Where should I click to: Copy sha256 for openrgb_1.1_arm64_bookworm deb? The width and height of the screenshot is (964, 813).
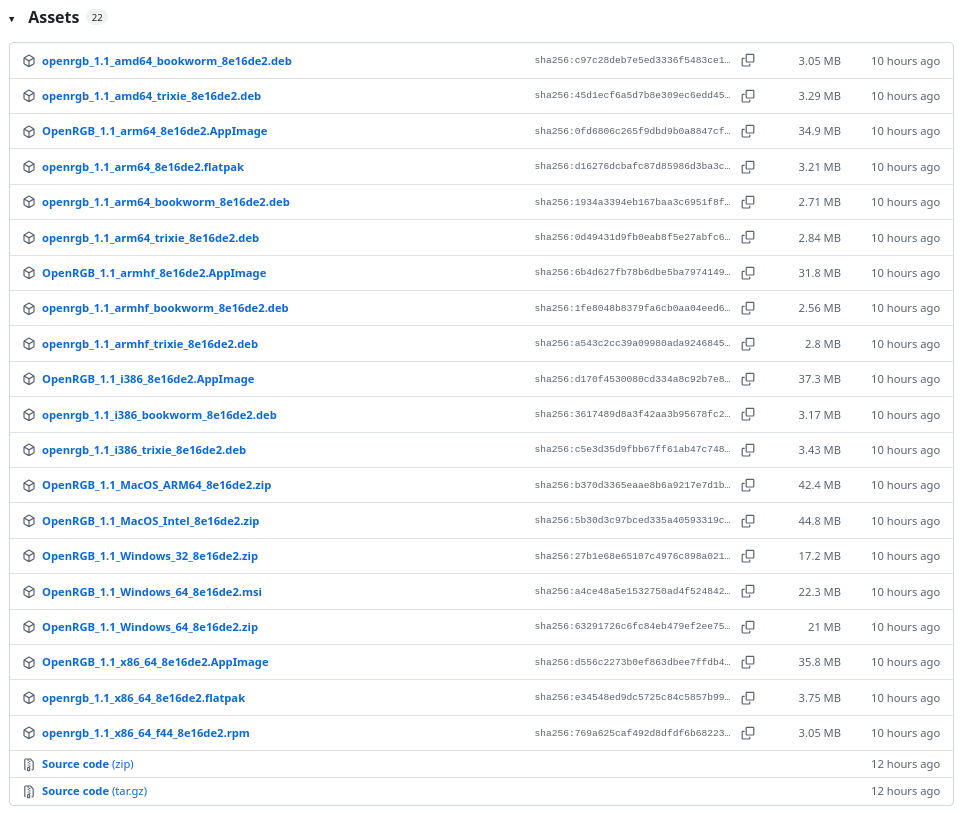[x=748, y=202]
